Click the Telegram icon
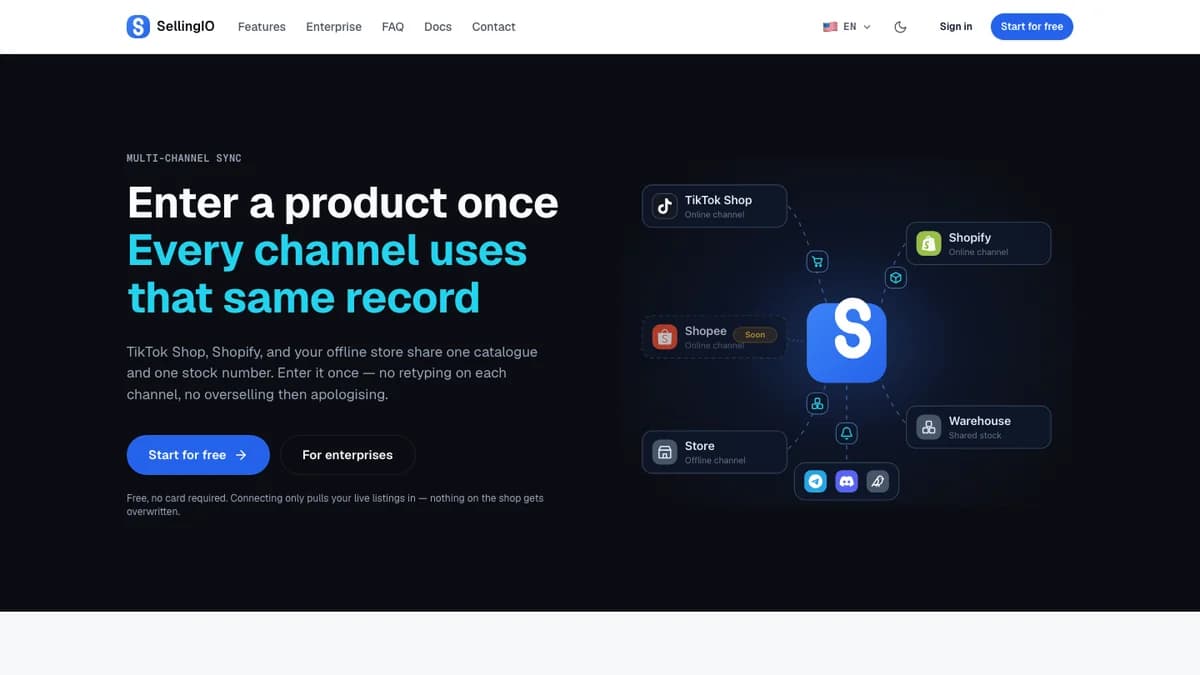Image resolution: width=1200 pixels, height=675 pixels. point(816,481)
